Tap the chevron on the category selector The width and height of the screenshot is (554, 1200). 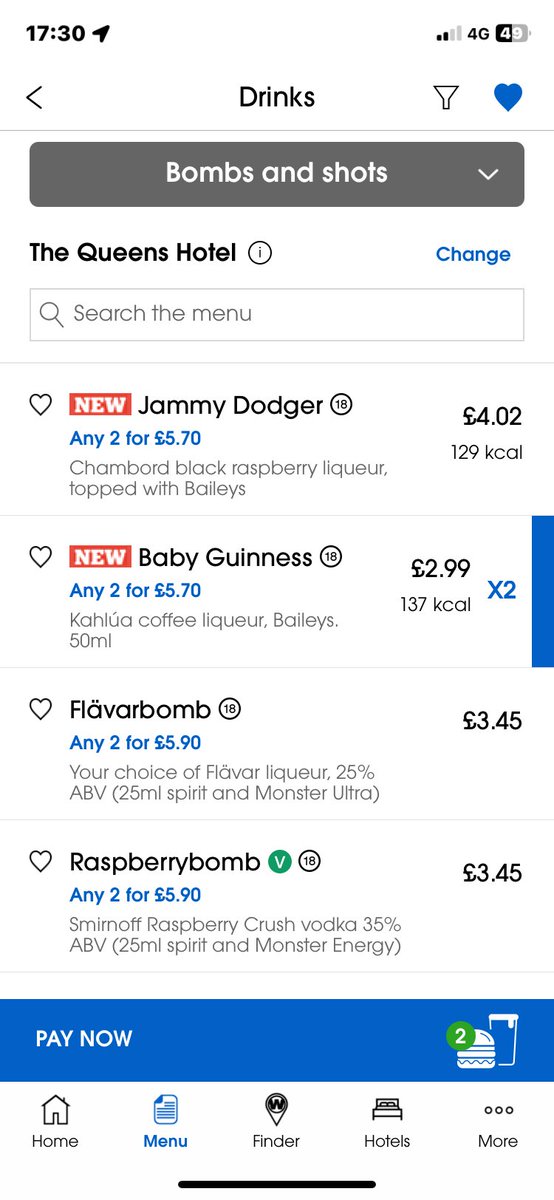pyautogui.click(x=488, y=174)
